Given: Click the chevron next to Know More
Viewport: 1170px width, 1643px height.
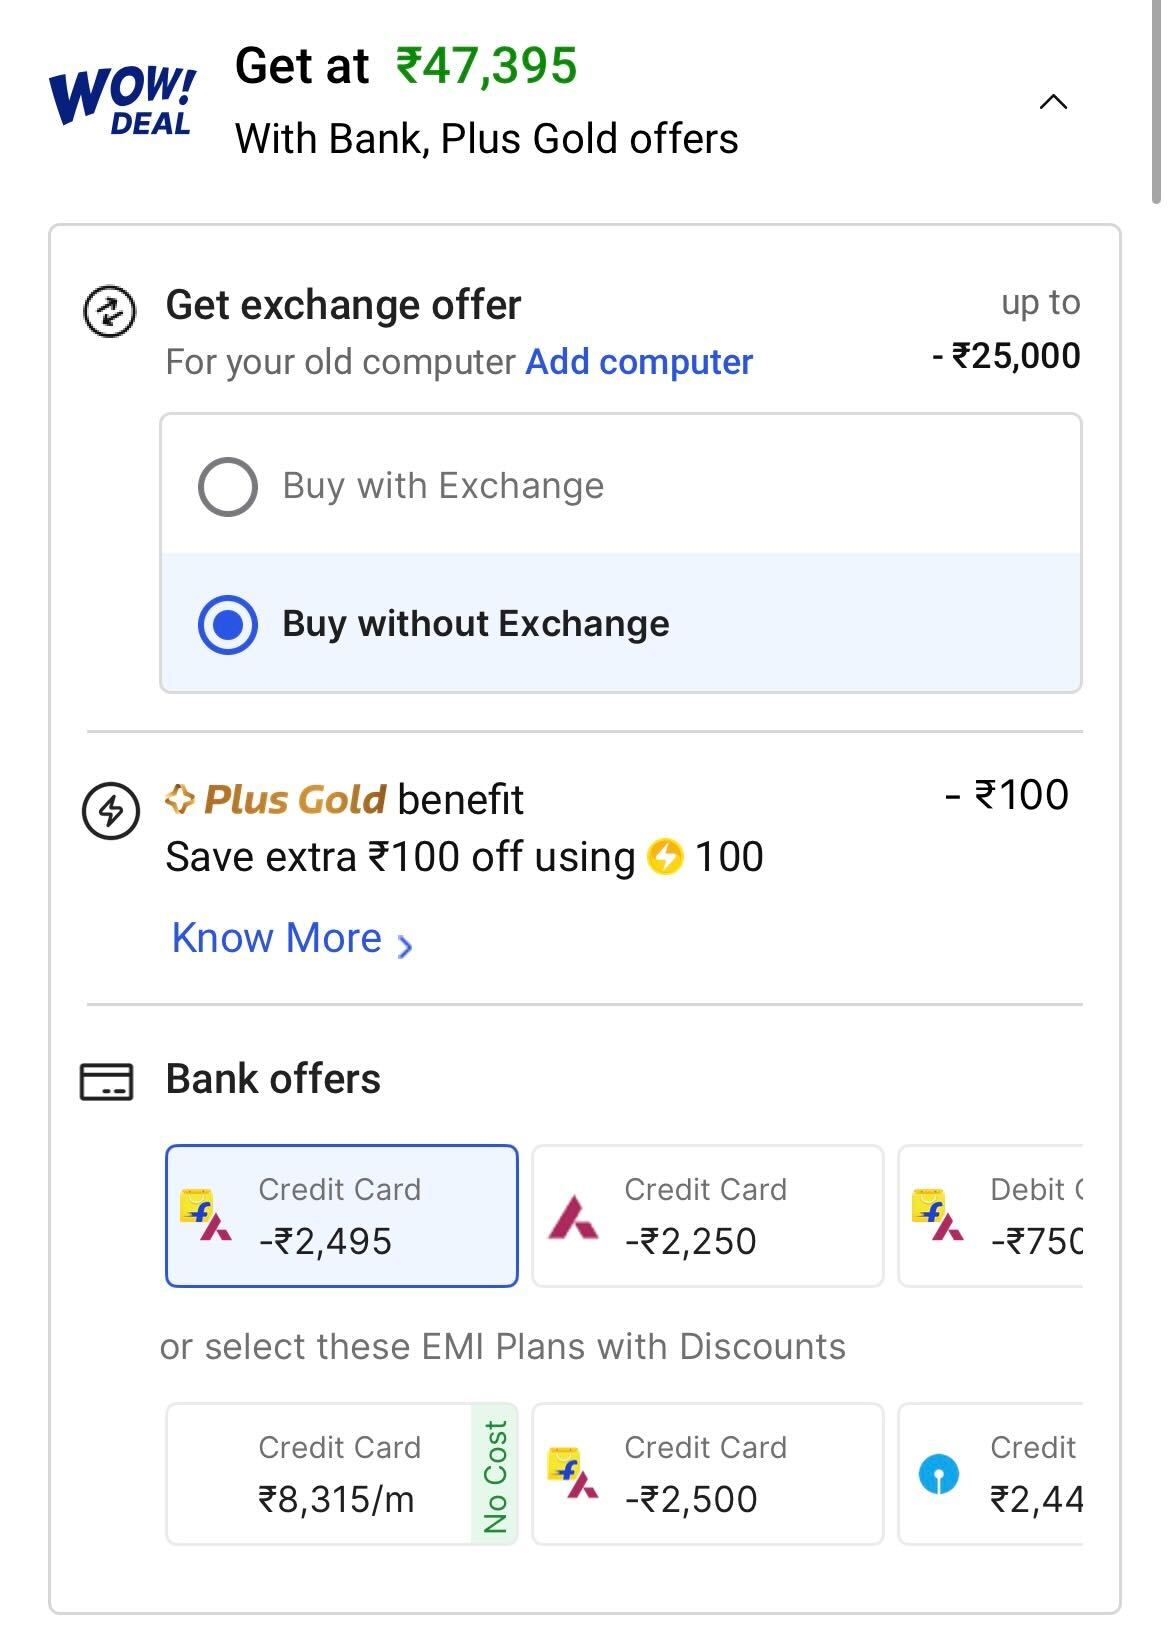Looking at the screenshot, I should point(404,945).
